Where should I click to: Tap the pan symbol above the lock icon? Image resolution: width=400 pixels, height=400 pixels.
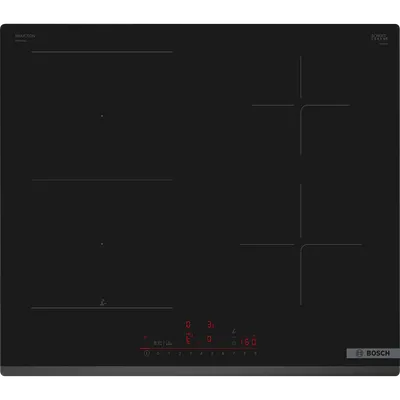[234, 331]
